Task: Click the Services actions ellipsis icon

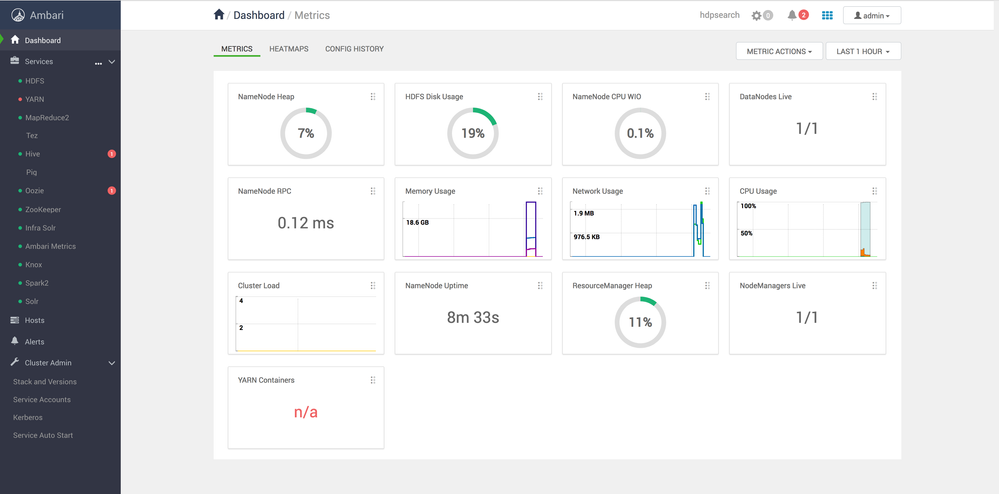Action: tap(98, 63)
